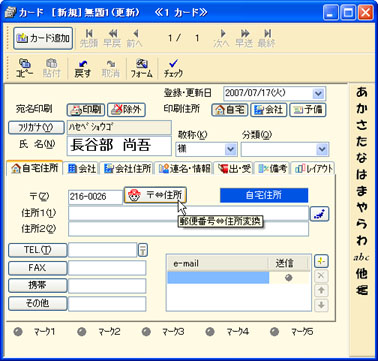Click the 取消 cancel toolbar icon
This screenshot has height=361, width=378.
click(110, 68)
